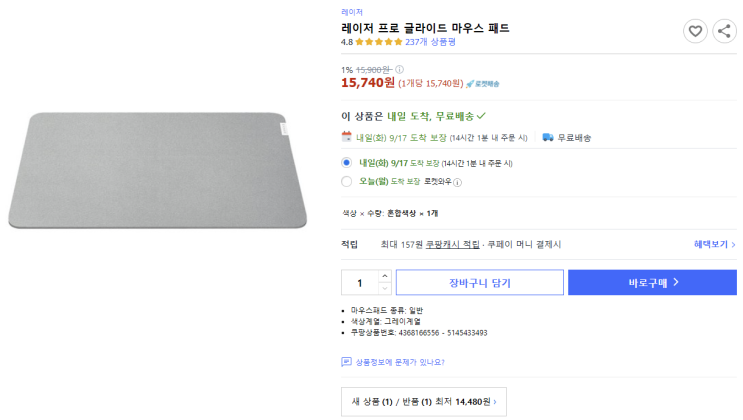
Task: Click the share icon
Action: (x=724, y=31)
